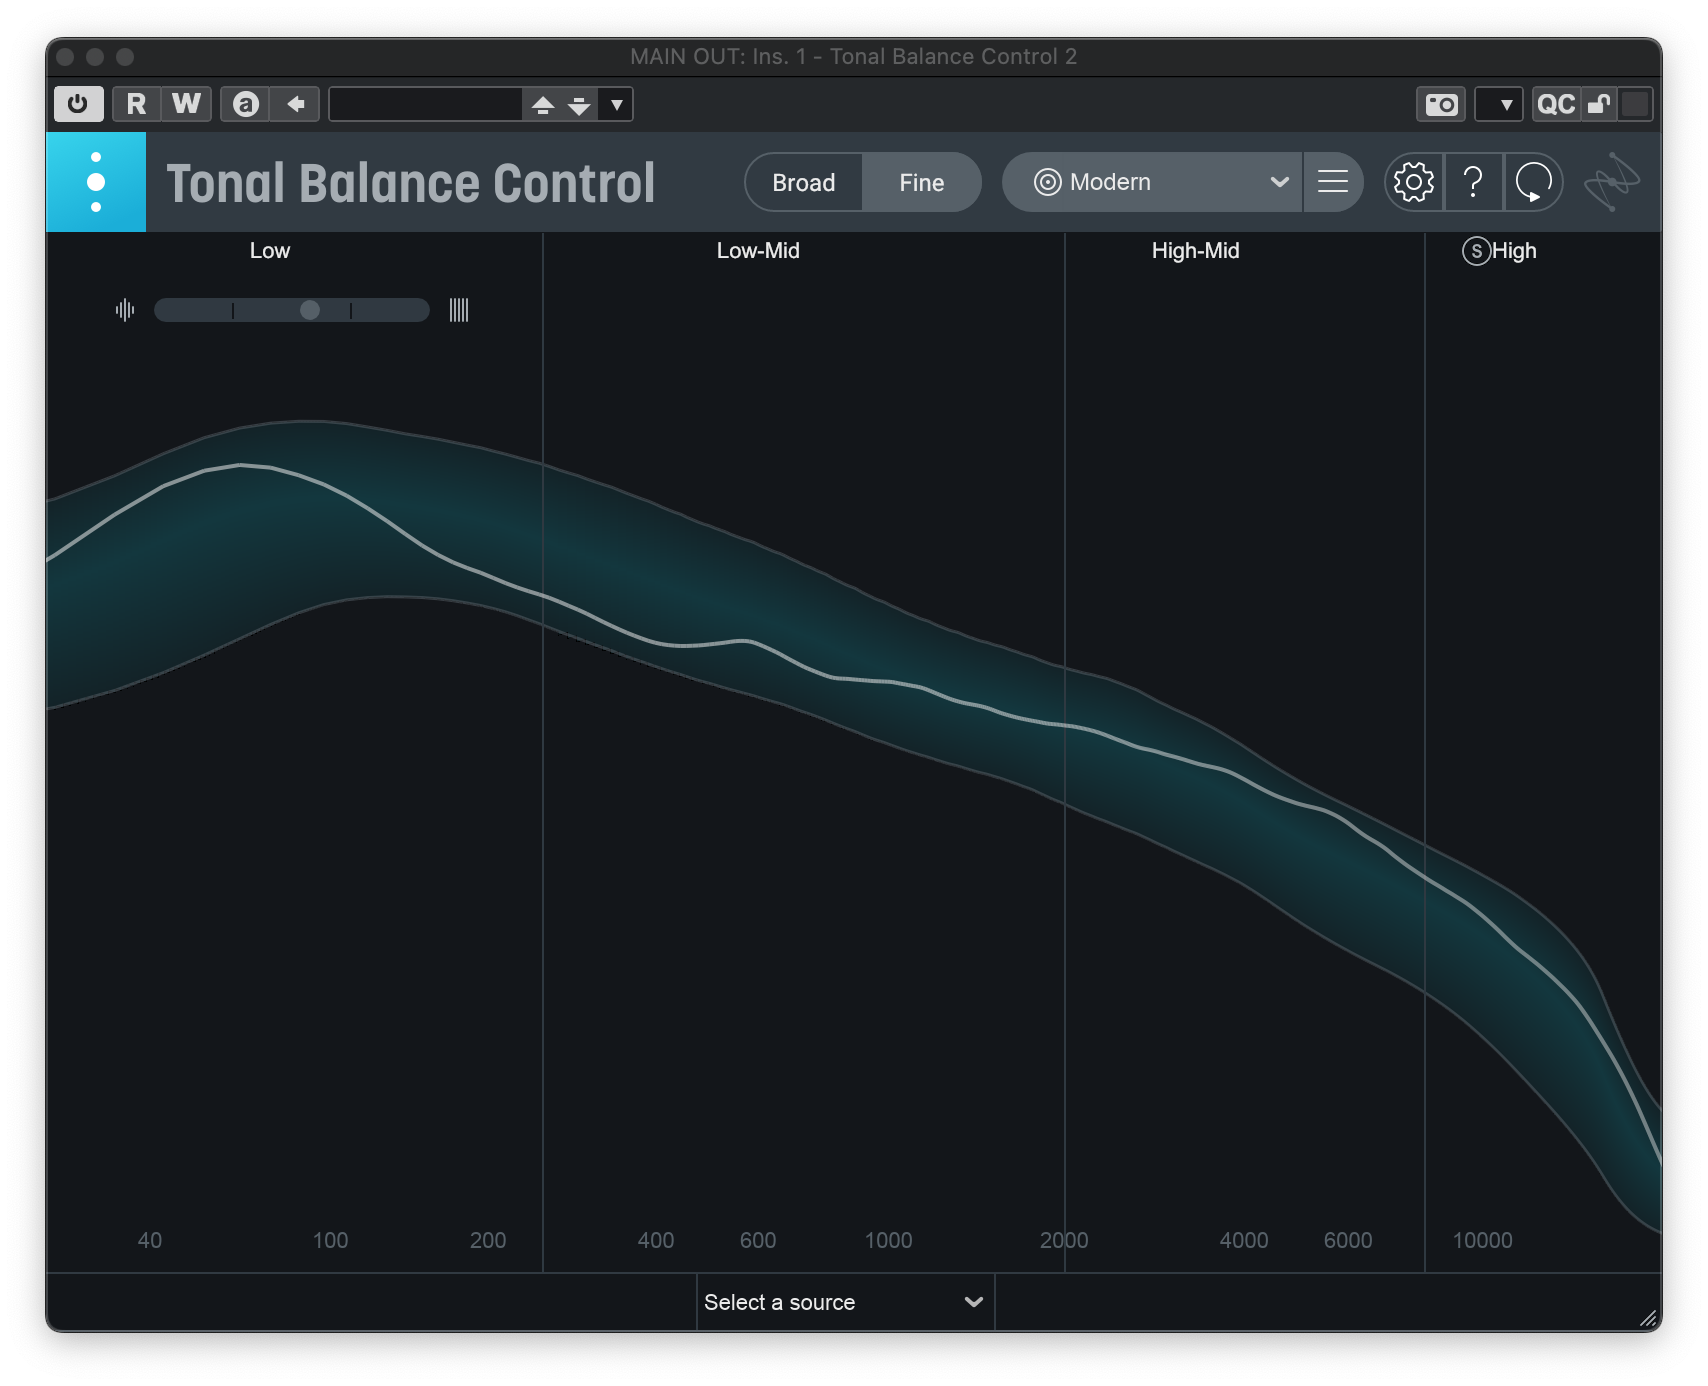
Task: Click the 400 frequency axis label
Action: (x=656, y=1240)
